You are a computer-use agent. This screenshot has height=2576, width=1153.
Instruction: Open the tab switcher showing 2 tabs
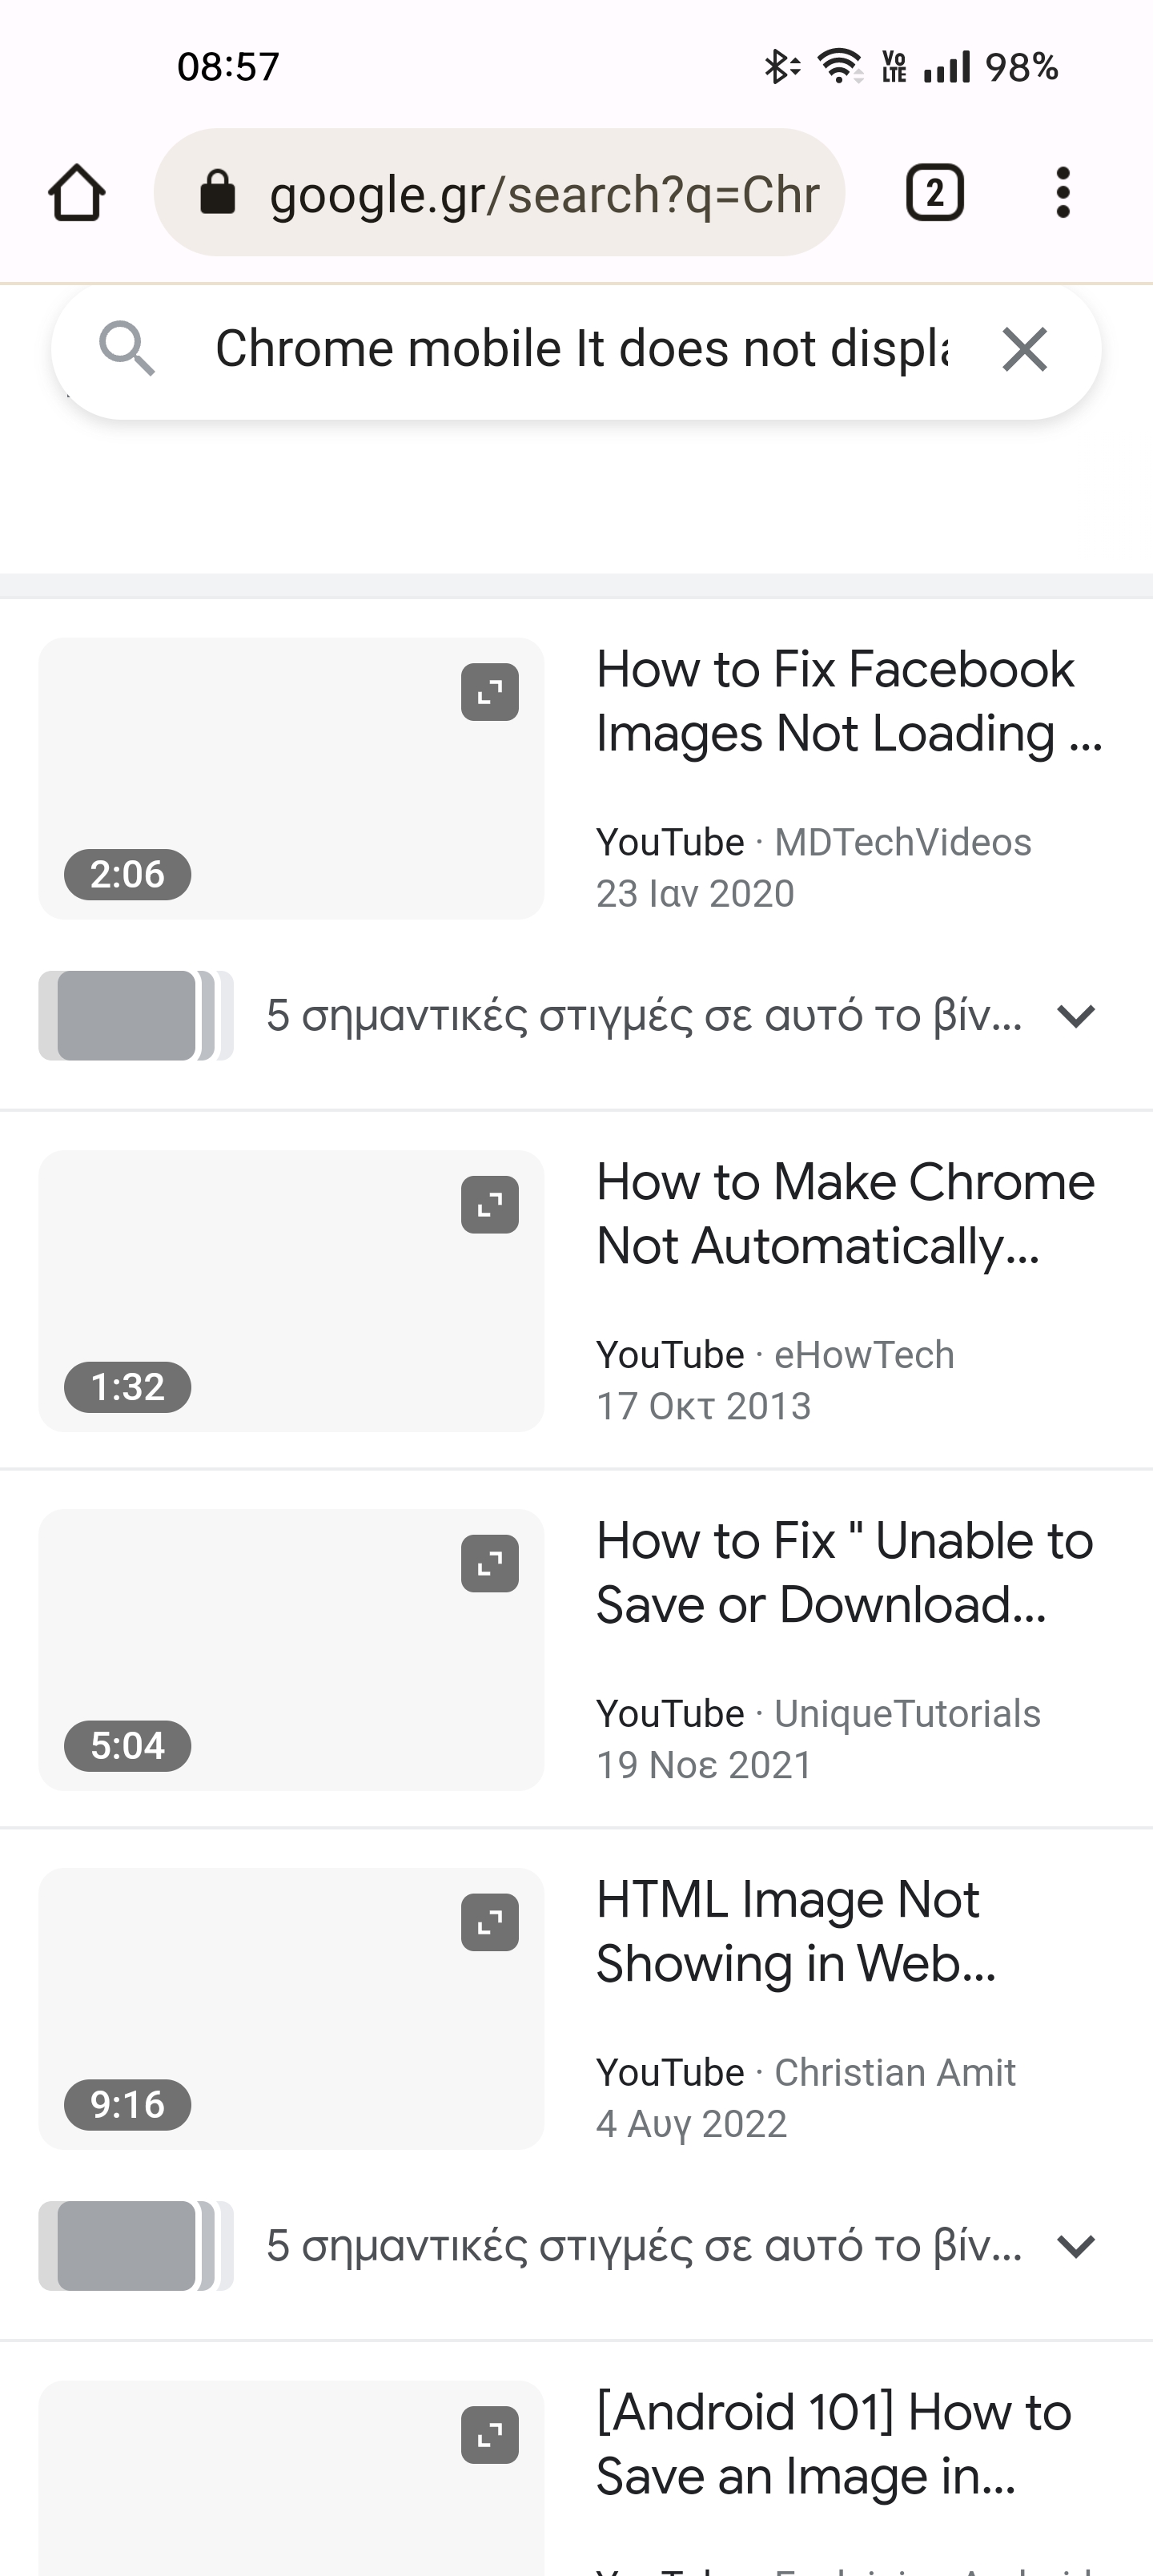point(934,192)
